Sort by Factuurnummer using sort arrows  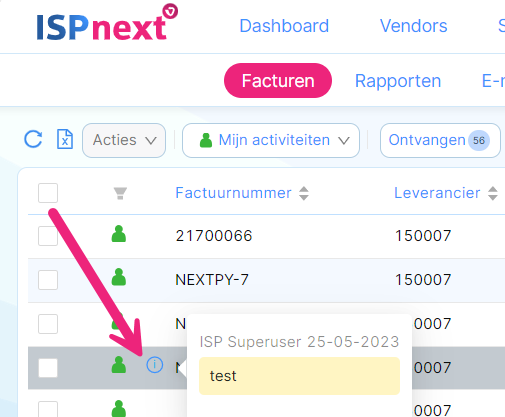[x=304, y=193]
